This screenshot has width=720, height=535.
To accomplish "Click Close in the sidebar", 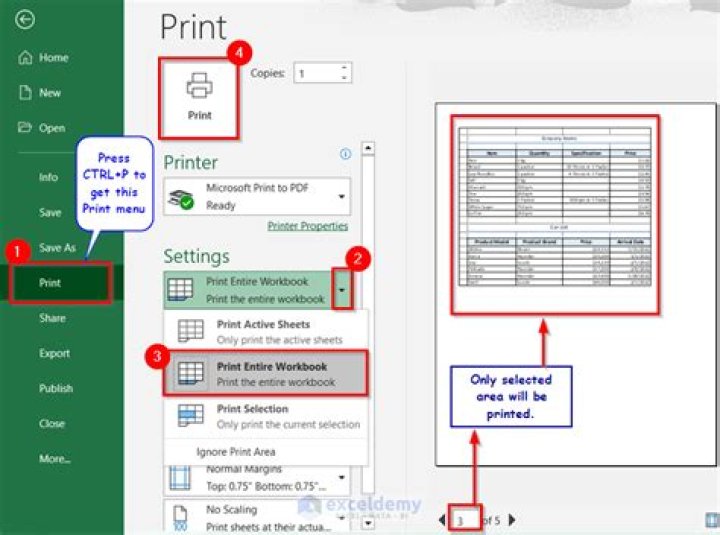I will 51,423.
